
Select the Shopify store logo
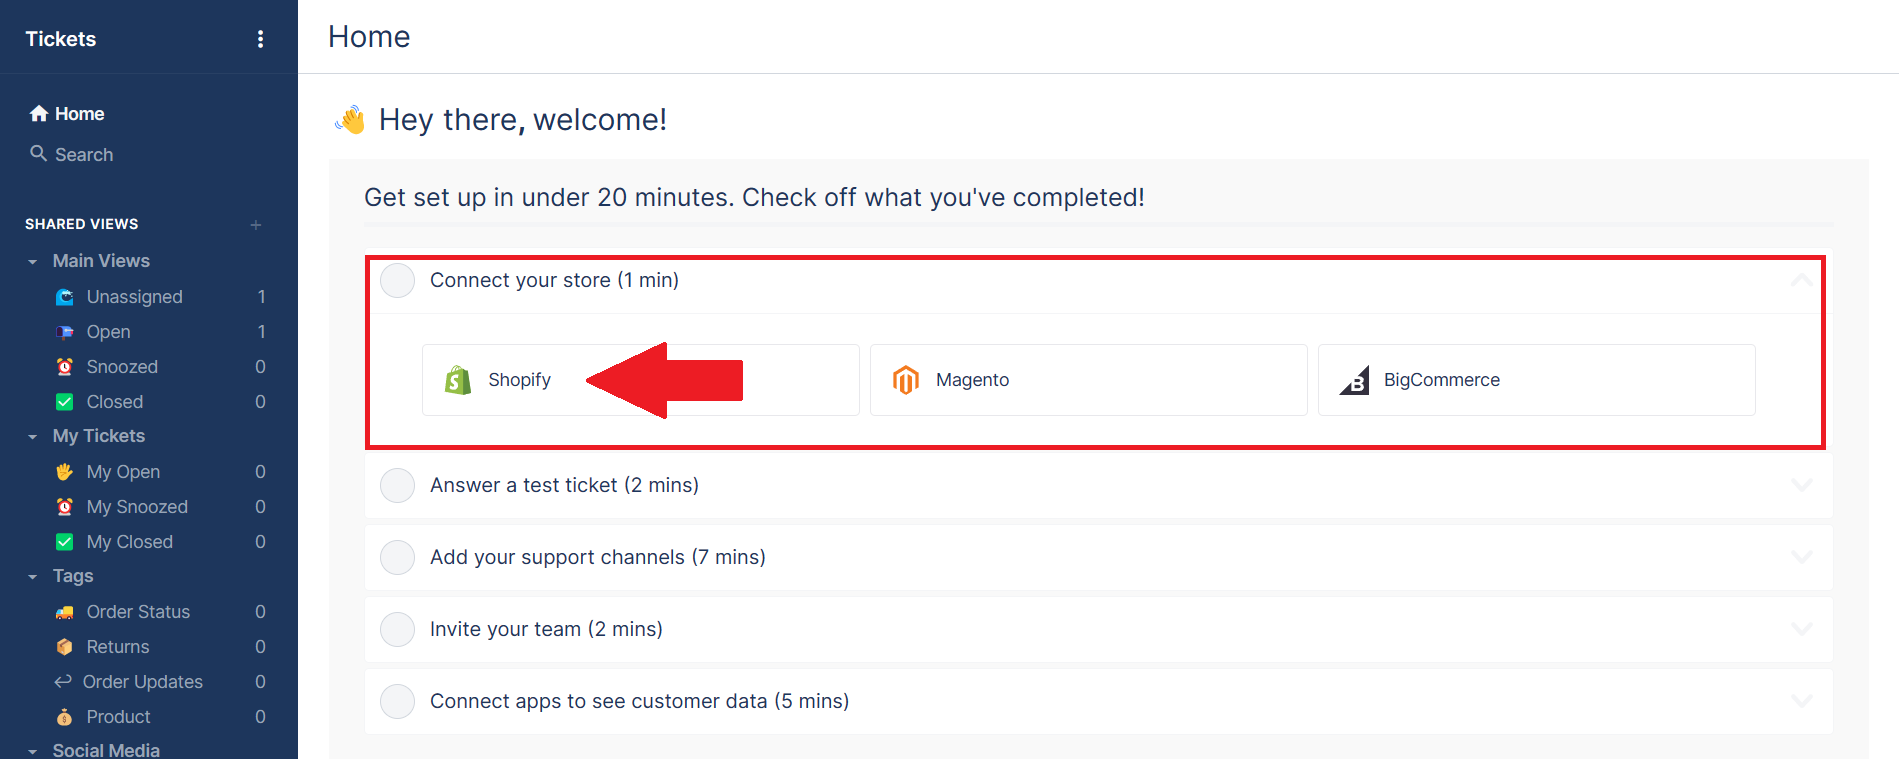[458, 380]
